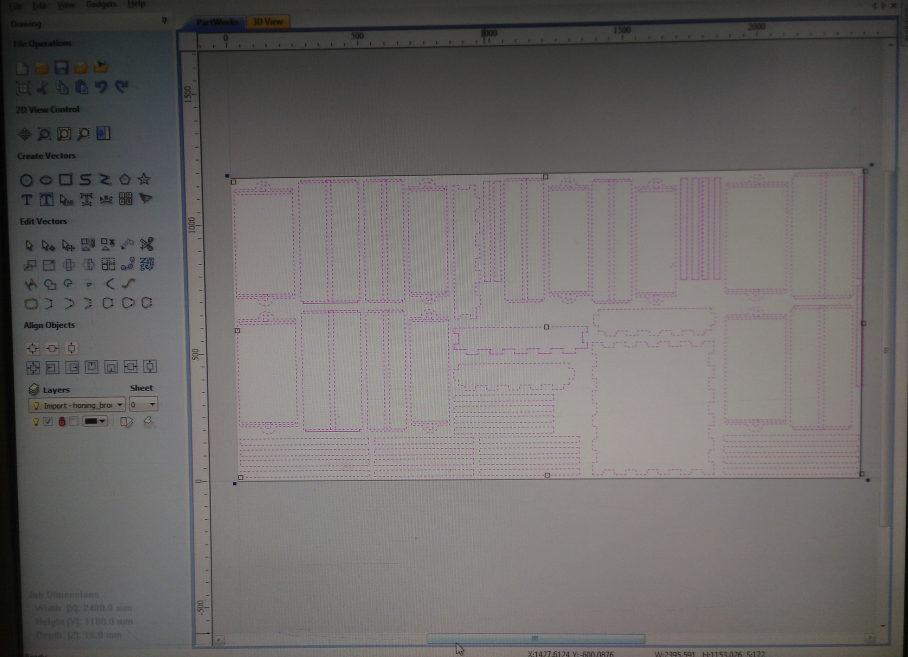Click Text on a Curve tool
This screenshot has height=657, width=908.
[106, 199]
